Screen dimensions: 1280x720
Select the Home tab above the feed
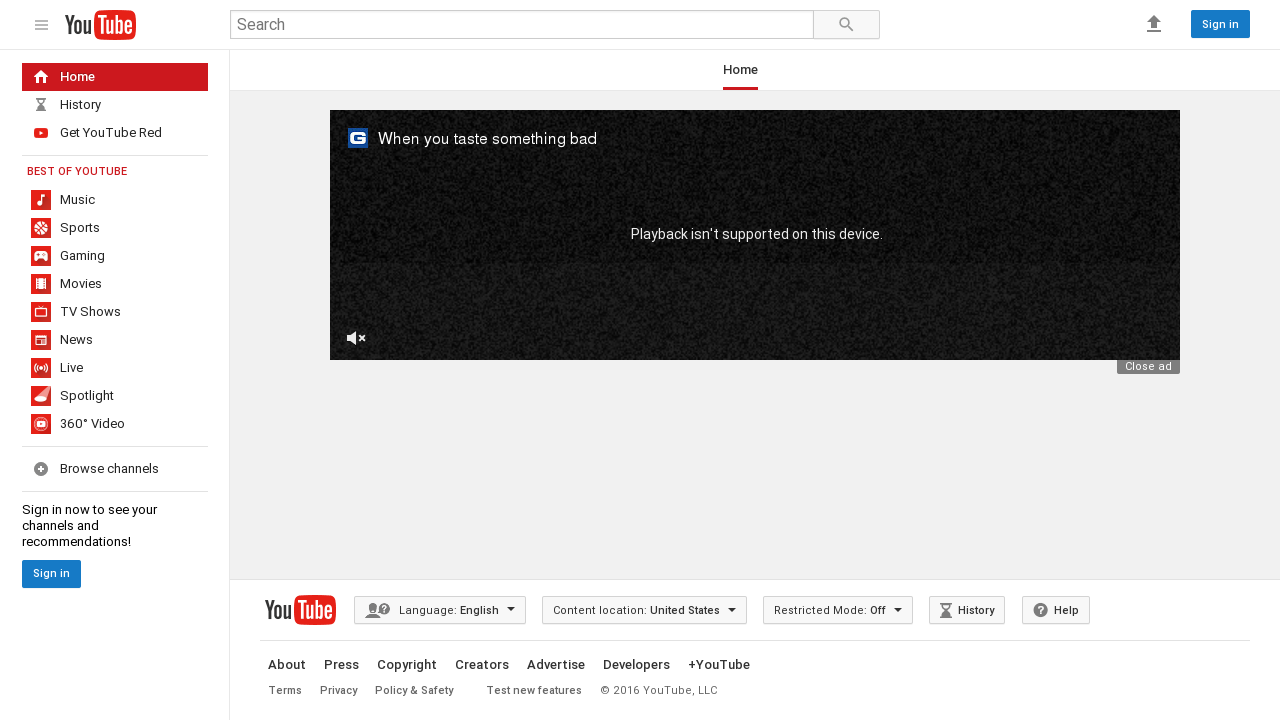740,70
